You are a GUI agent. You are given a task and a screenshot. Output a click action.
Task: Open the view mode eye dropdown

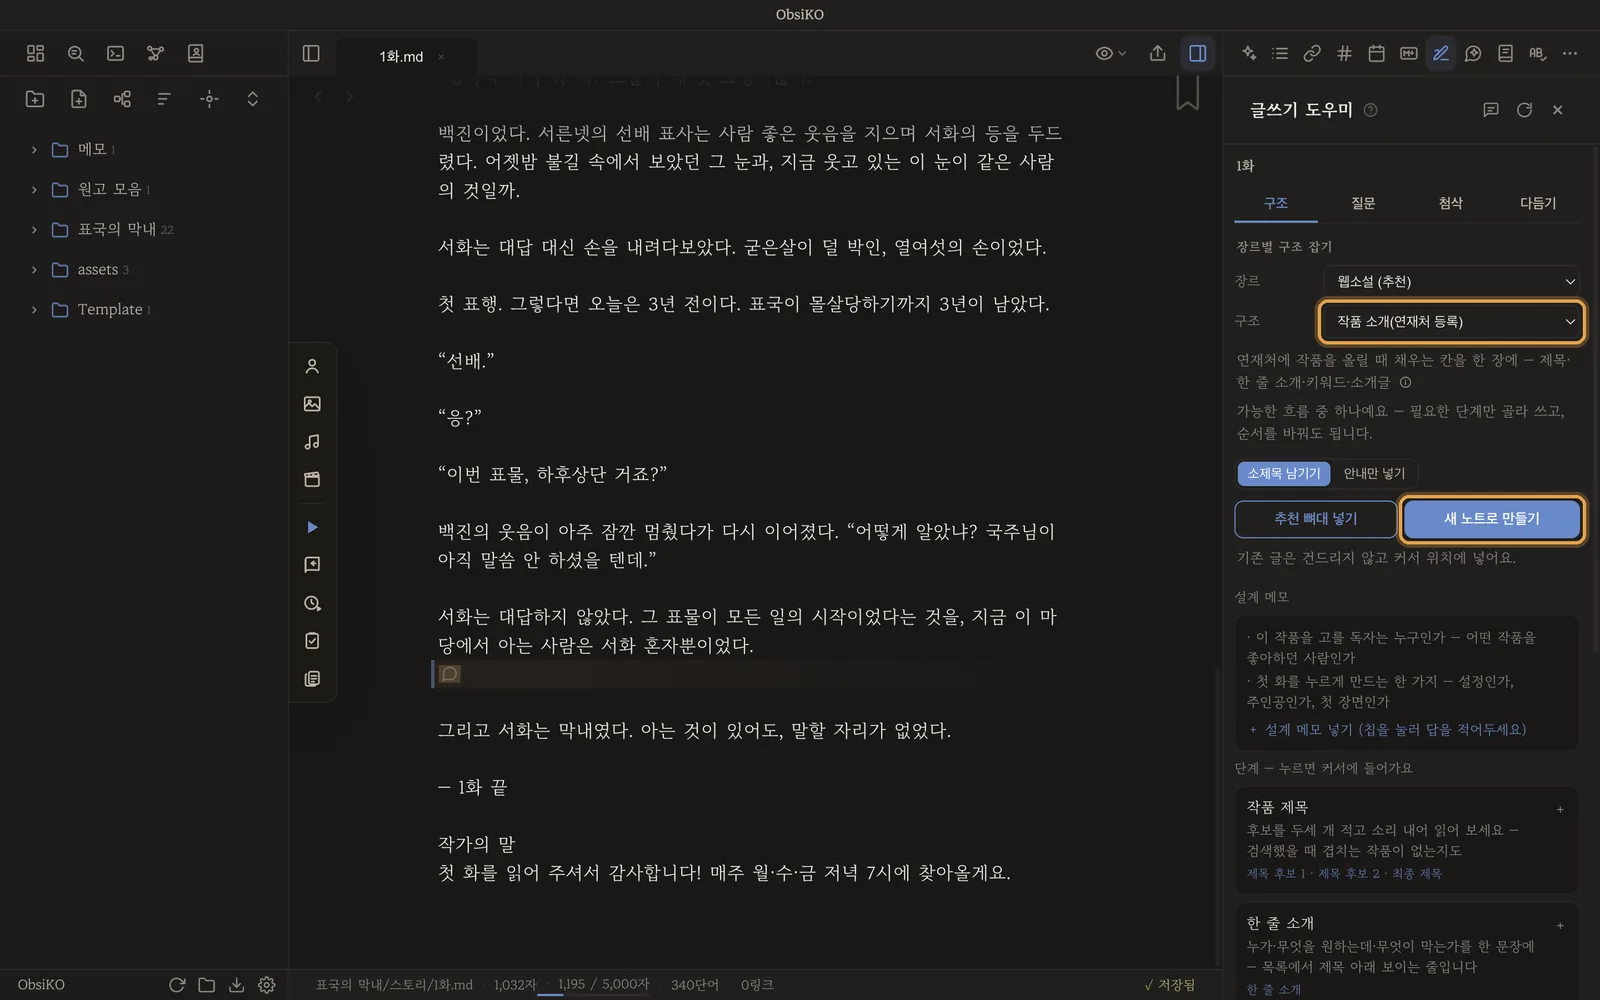(x=1110, y=53)
